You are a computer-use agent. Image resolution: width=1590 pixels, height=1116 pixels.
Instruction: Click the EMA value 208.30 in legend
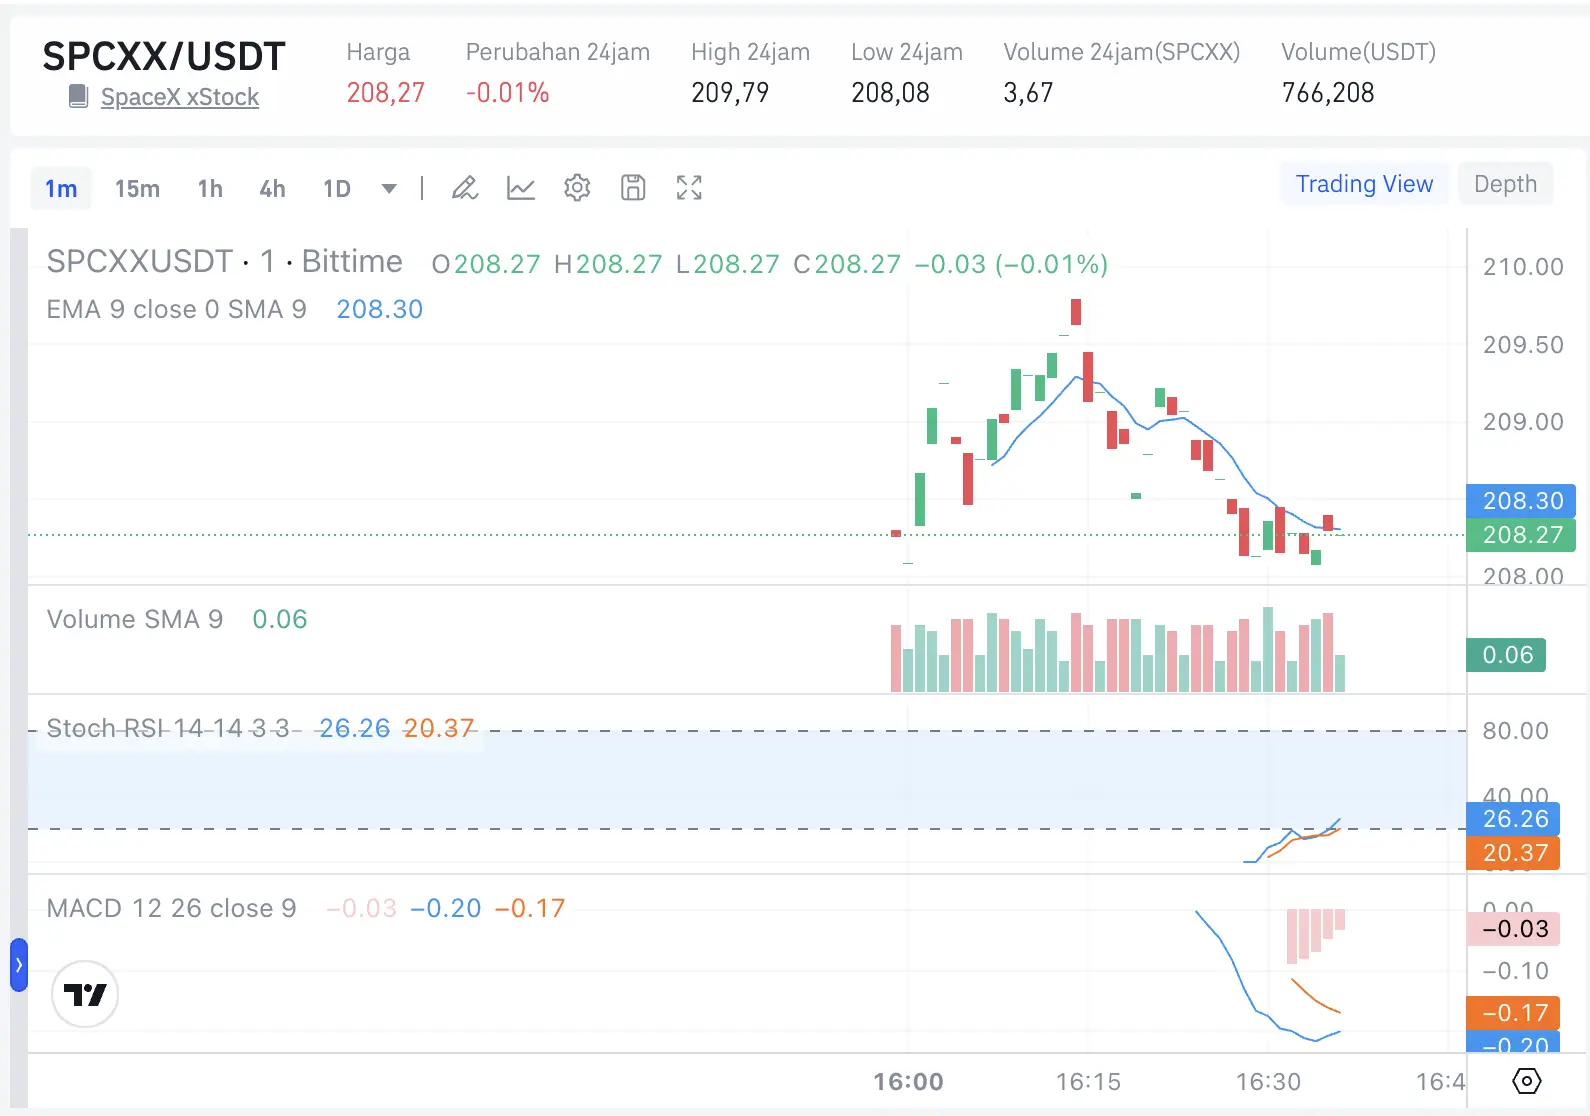click(380, 309)
